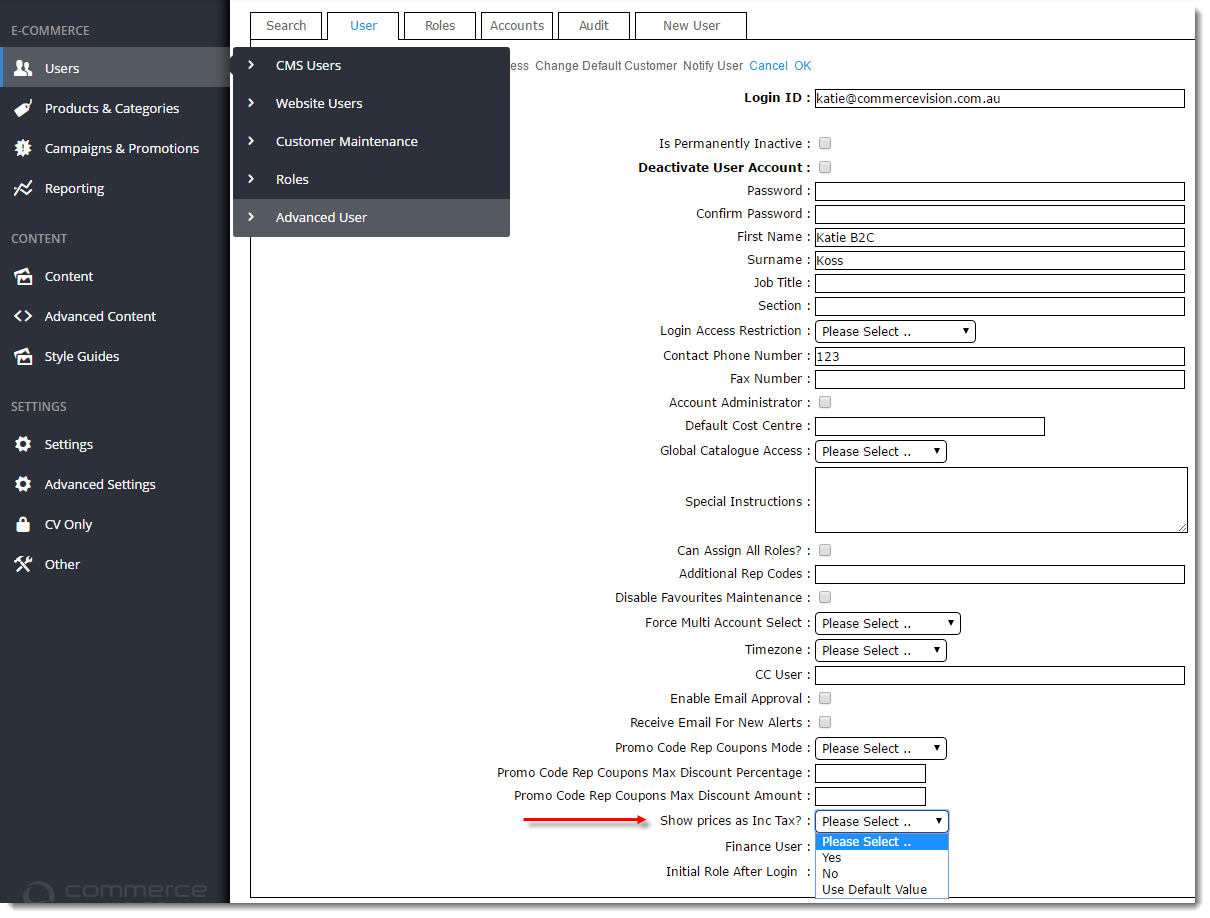This screenshot has width=1210, height=918.
Task: Click the Cancel link
Action: 768,66
